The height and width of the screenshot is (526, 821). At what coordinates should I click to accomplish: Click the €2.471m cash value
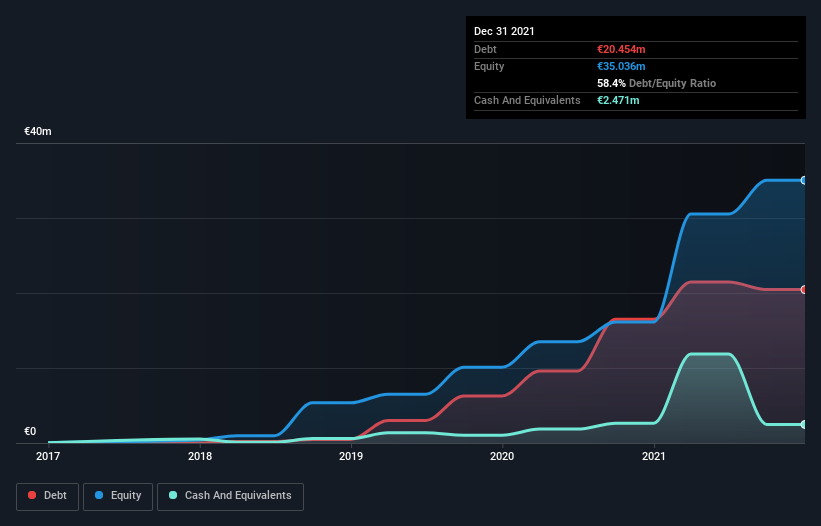[x=618, y=100]
